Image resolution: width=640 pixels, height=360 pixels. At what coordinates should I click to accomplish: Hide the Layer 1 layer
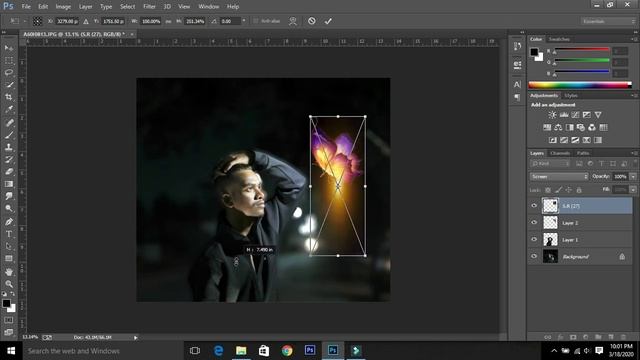[534, 240]
